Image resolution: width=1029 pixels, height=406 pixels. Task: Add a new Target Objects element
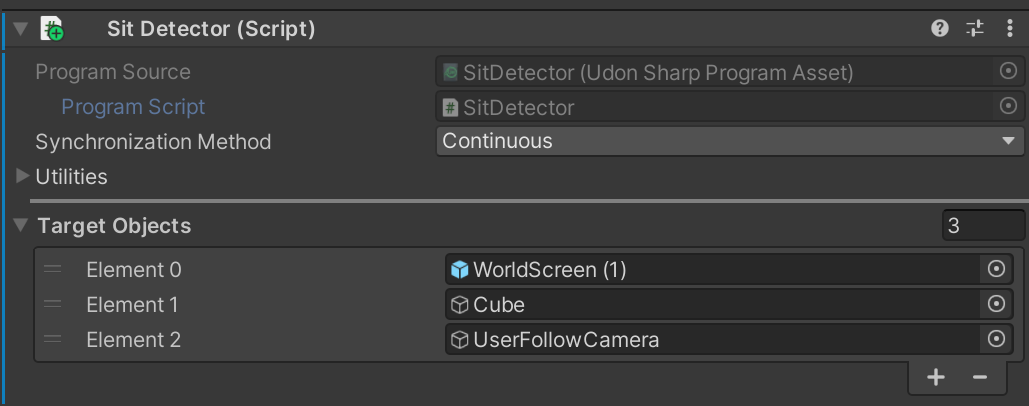click(x=935, y=377)
